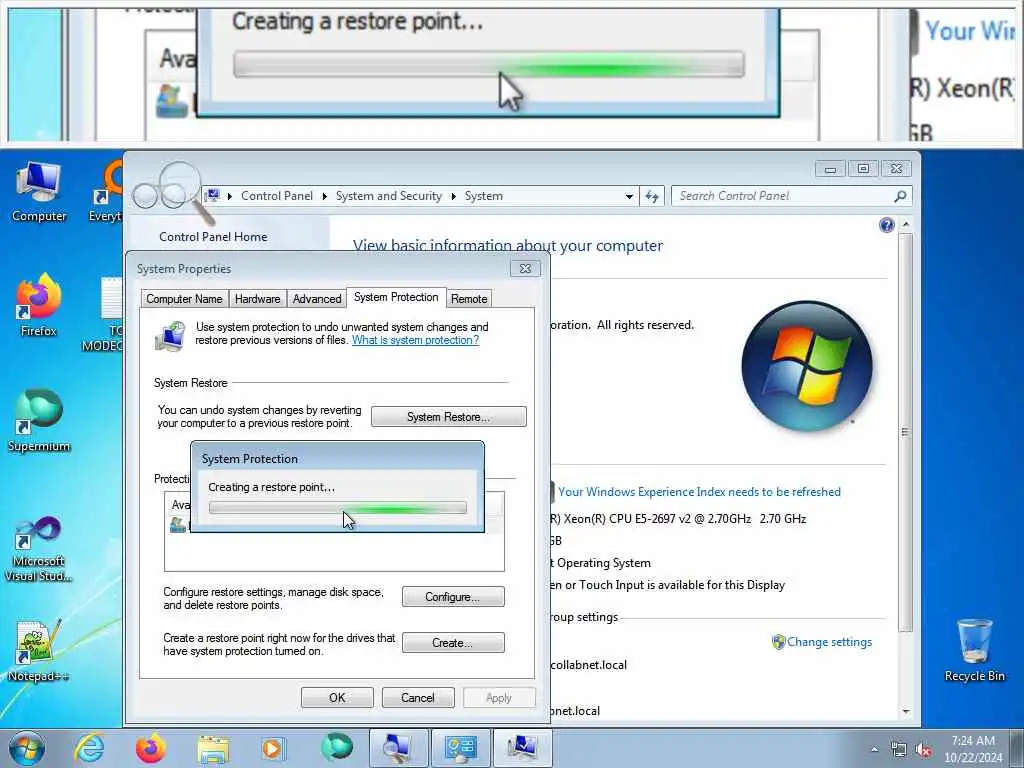The image size is (1024, 768).
Task: Open Windows Explorer folder in taskbar
Action: [213, 748]
